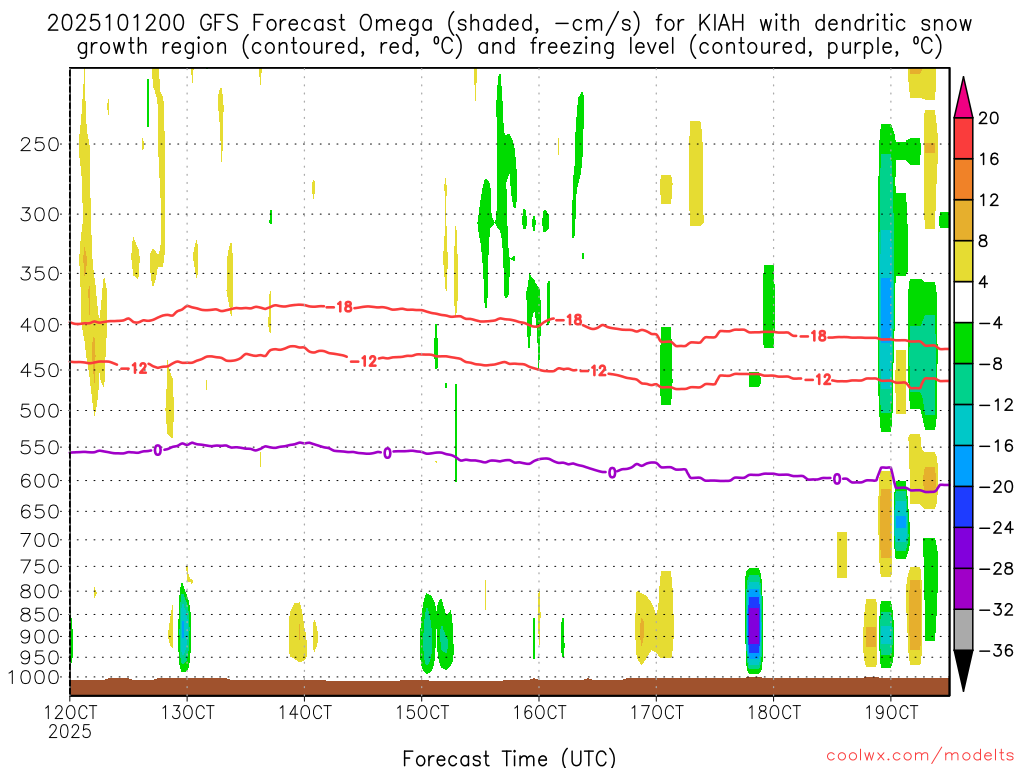The width and height of the screenshot is (1024, 768).
Task: Click the 850 pressure level label
Action: (40, 615)
